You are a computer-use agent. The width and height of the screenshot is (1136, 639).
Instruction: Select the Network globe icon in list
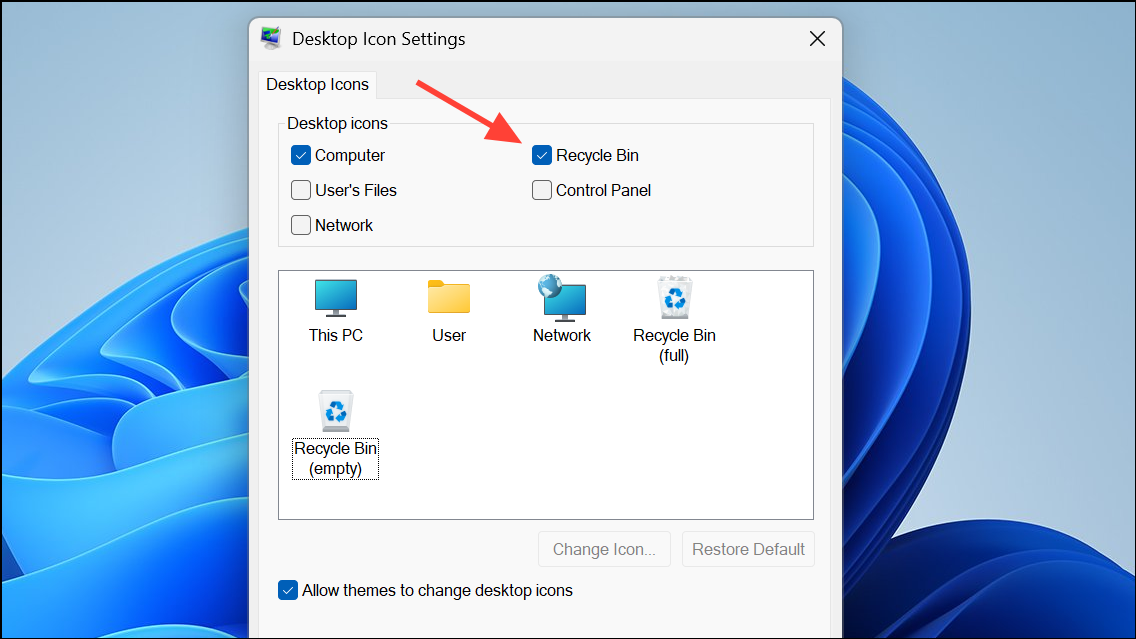(x=561, y=299)
